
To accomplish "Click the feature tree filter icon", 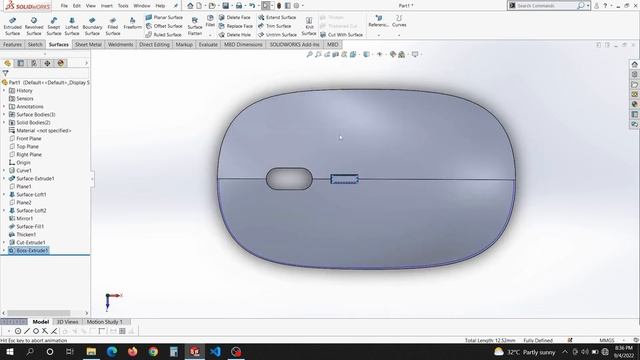I will (5, 73).
